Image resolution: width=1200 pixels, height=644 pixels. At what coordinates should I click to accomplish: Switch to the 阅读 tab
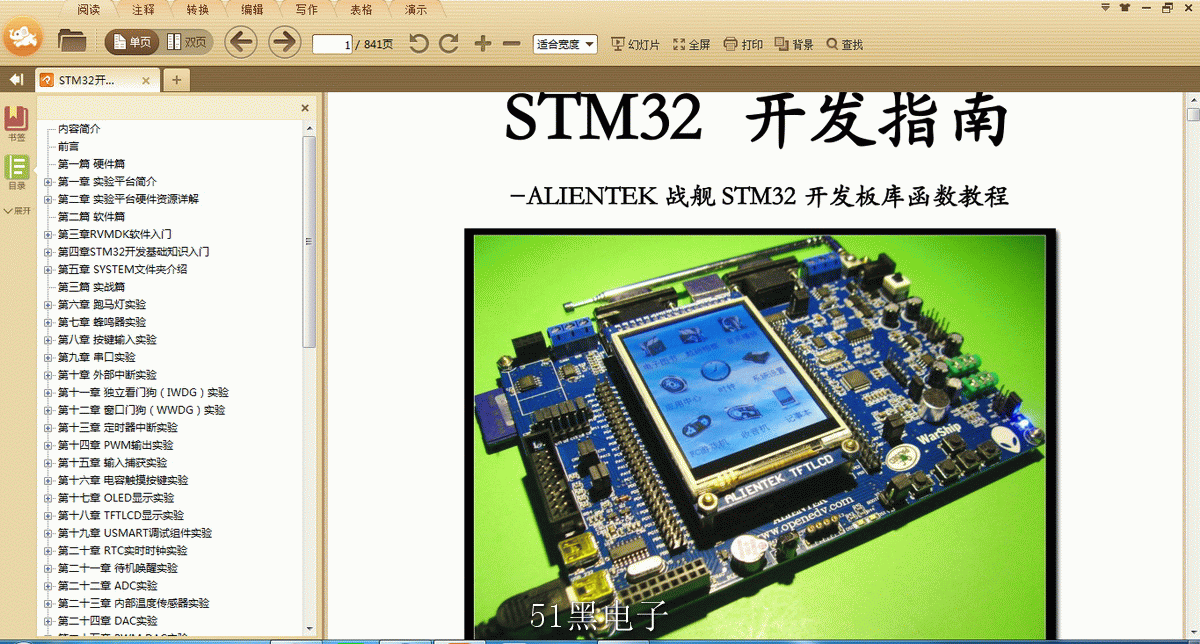coord(88,10)
